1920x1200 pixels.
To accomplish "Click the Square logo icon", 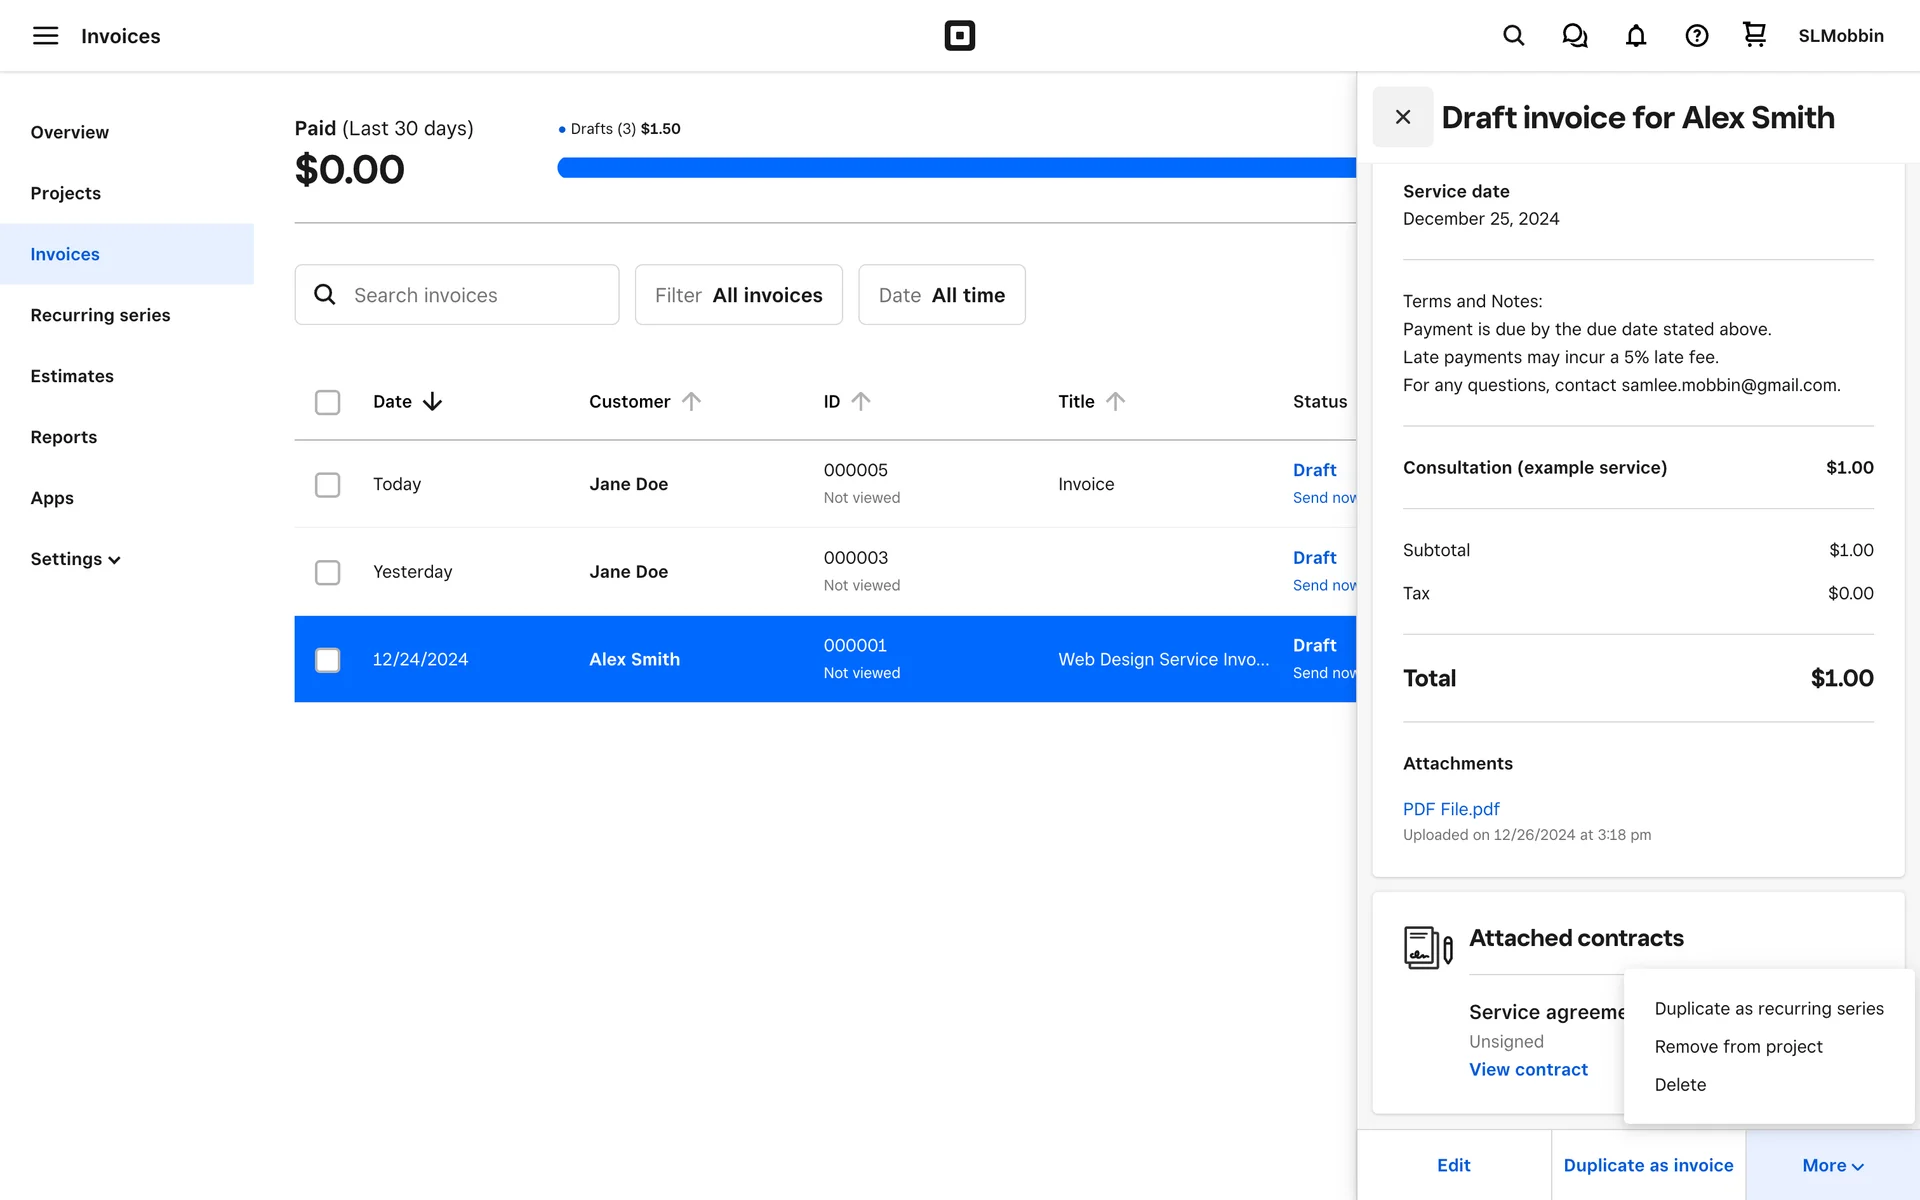I will click(x=959, y=36).
